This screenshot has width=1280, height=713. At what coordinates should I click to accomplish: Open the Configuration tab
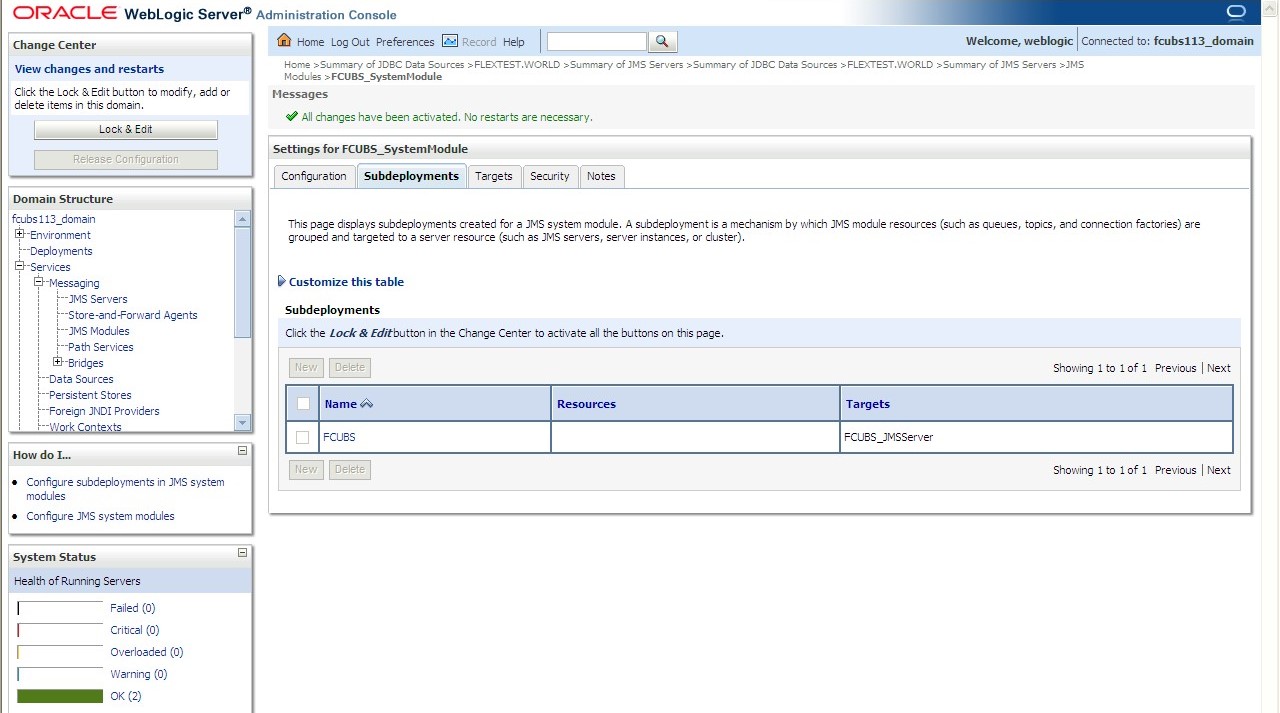click(313, 176)
